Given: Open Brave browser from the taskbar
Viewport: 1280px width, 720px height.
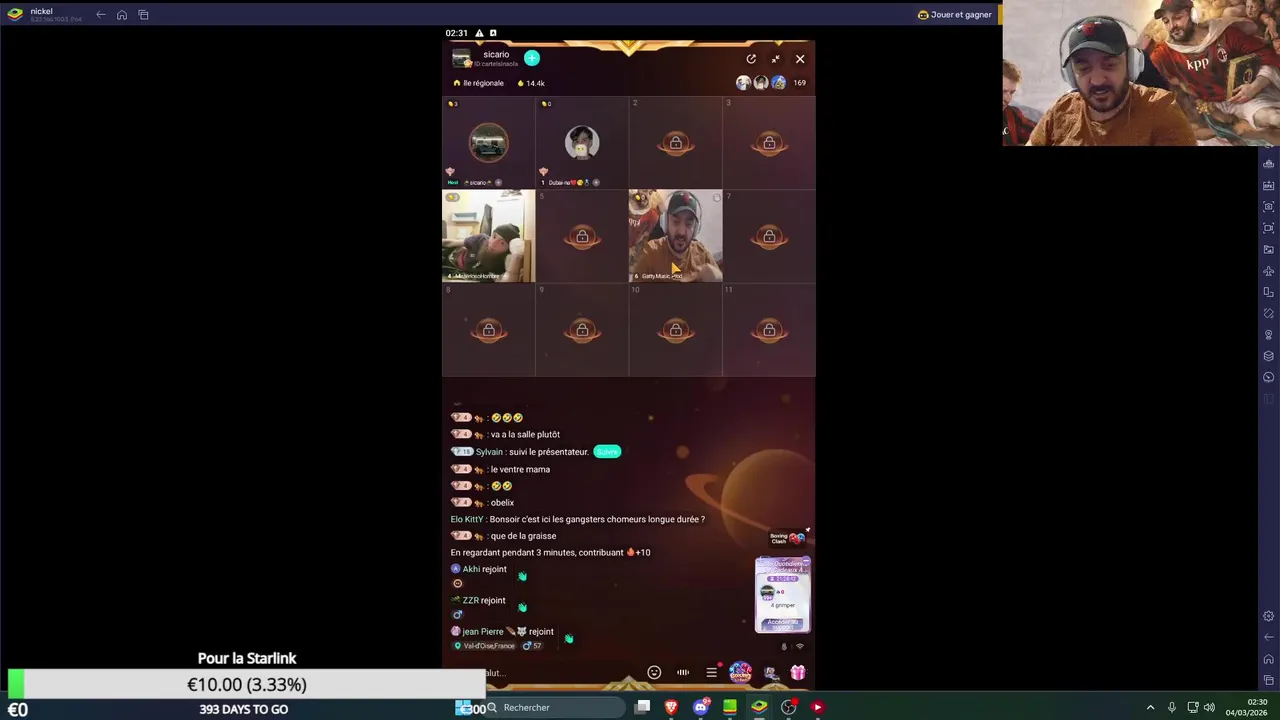Looking at the screenshot, I should click(x=672, y=708).
